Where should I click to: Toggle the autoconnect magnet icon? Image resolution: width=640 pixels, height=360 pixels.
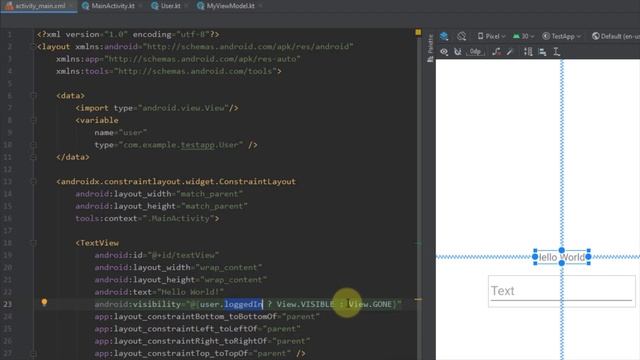pos(458,52)
